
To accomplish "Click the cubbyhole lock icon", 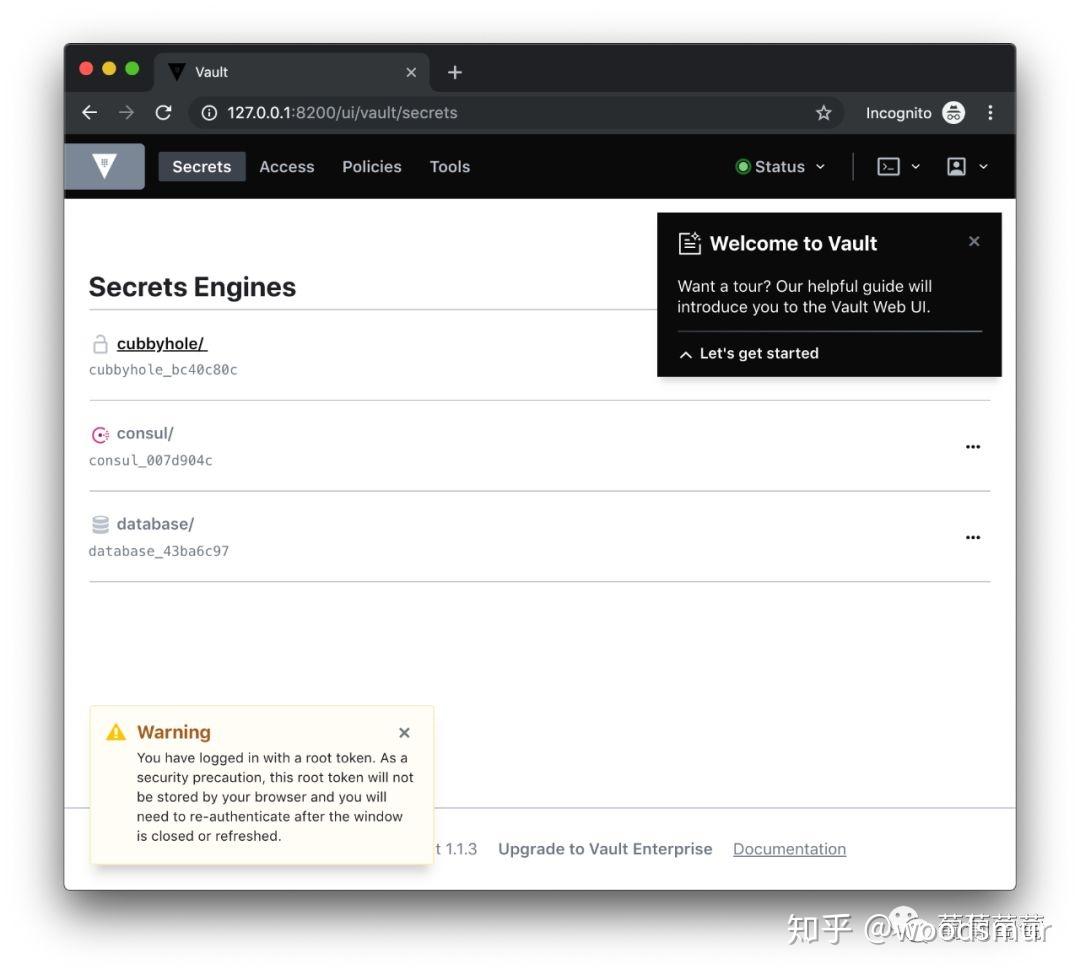I will click(100, 345).
